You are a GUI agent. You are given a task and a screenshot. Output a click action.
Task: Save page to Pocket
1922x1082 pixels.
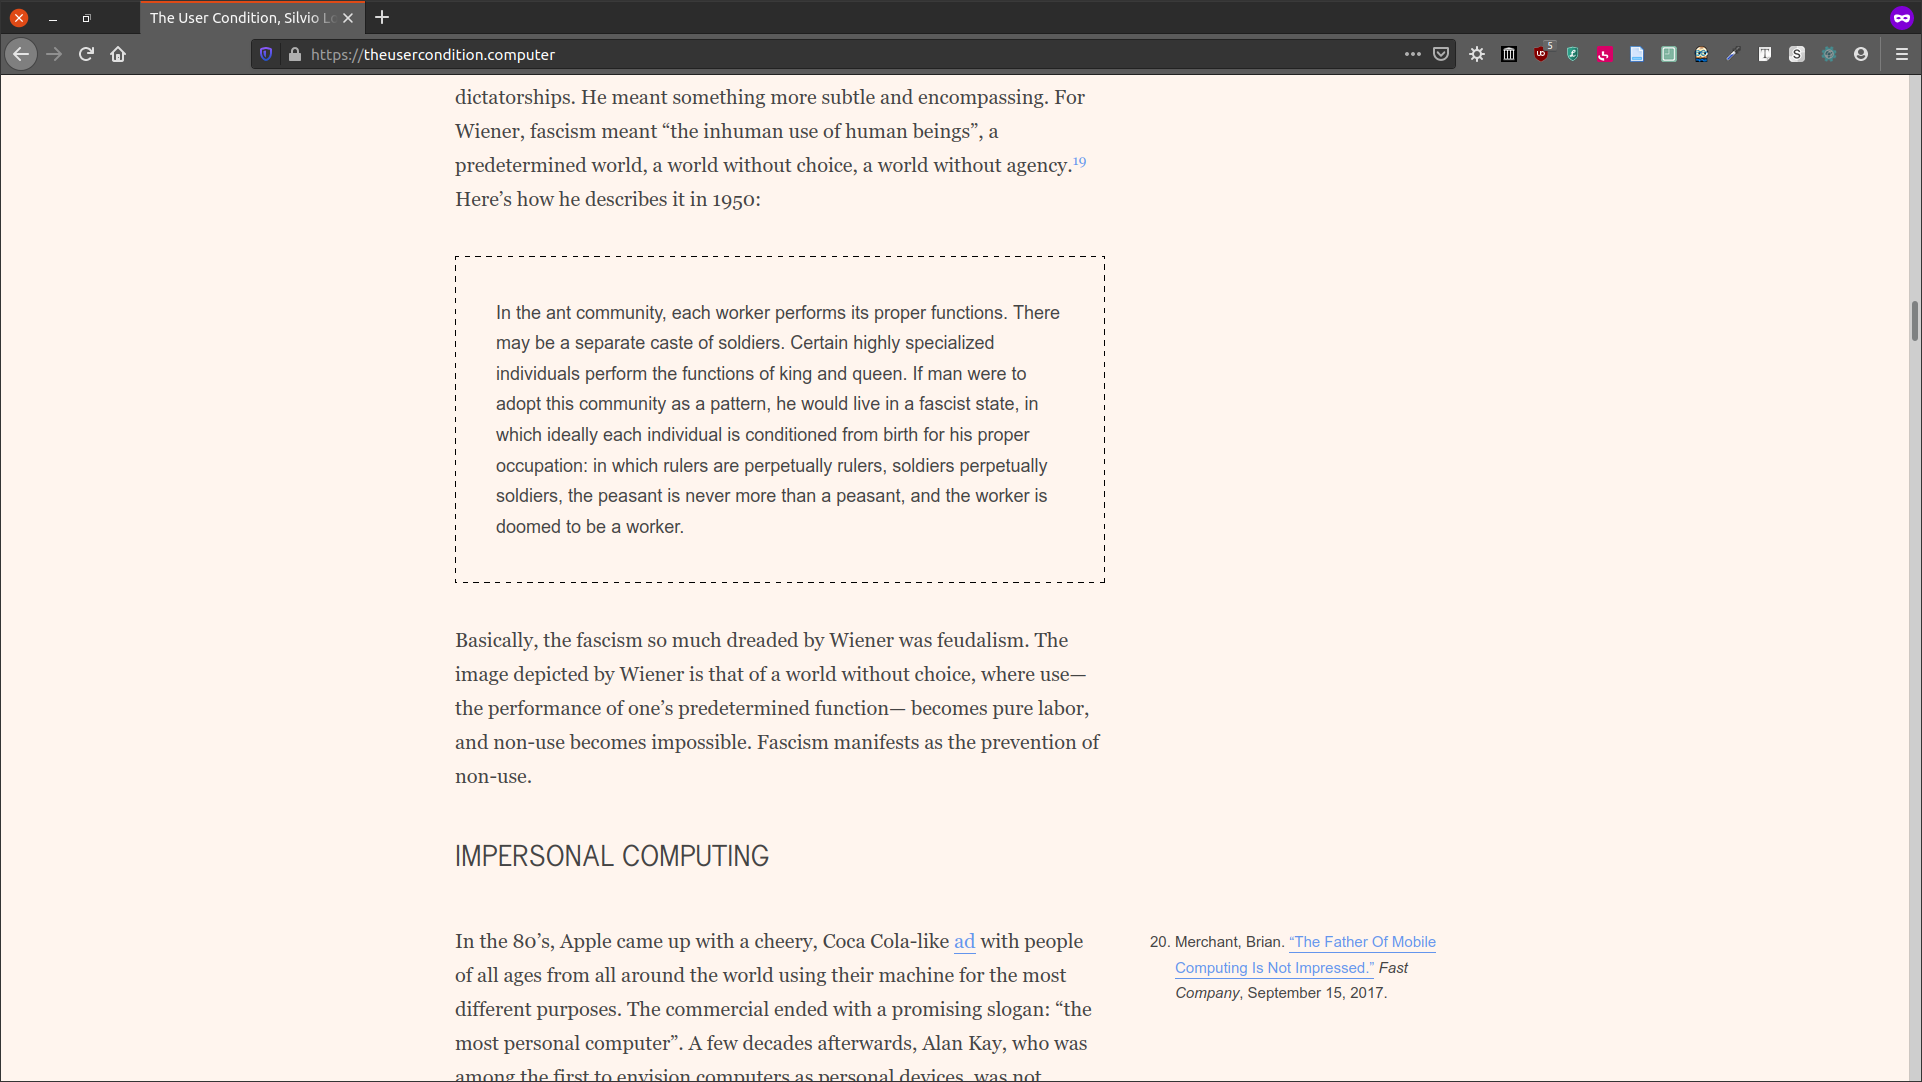pos(1441,54)
